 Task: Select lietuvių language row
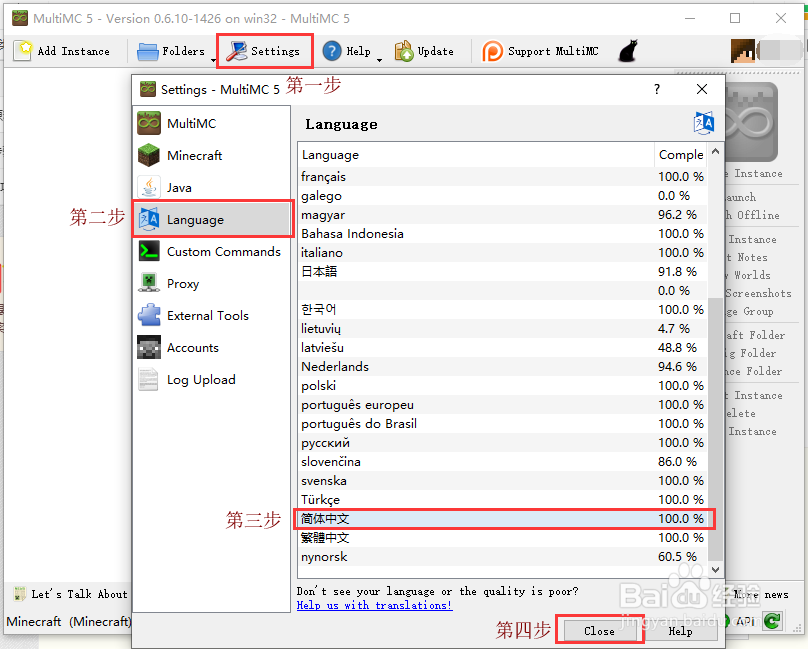(502, 328)
